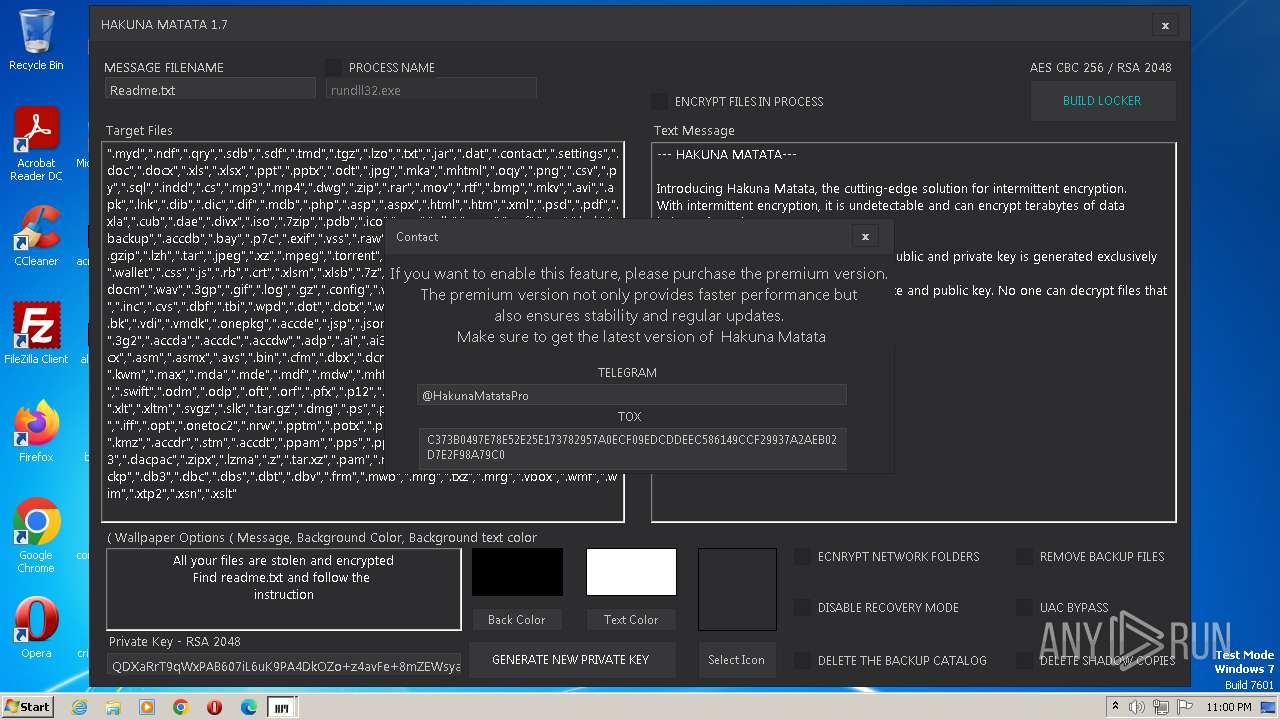
Task: Click the volume speaker tray icon
Action: coord(1137,707)
